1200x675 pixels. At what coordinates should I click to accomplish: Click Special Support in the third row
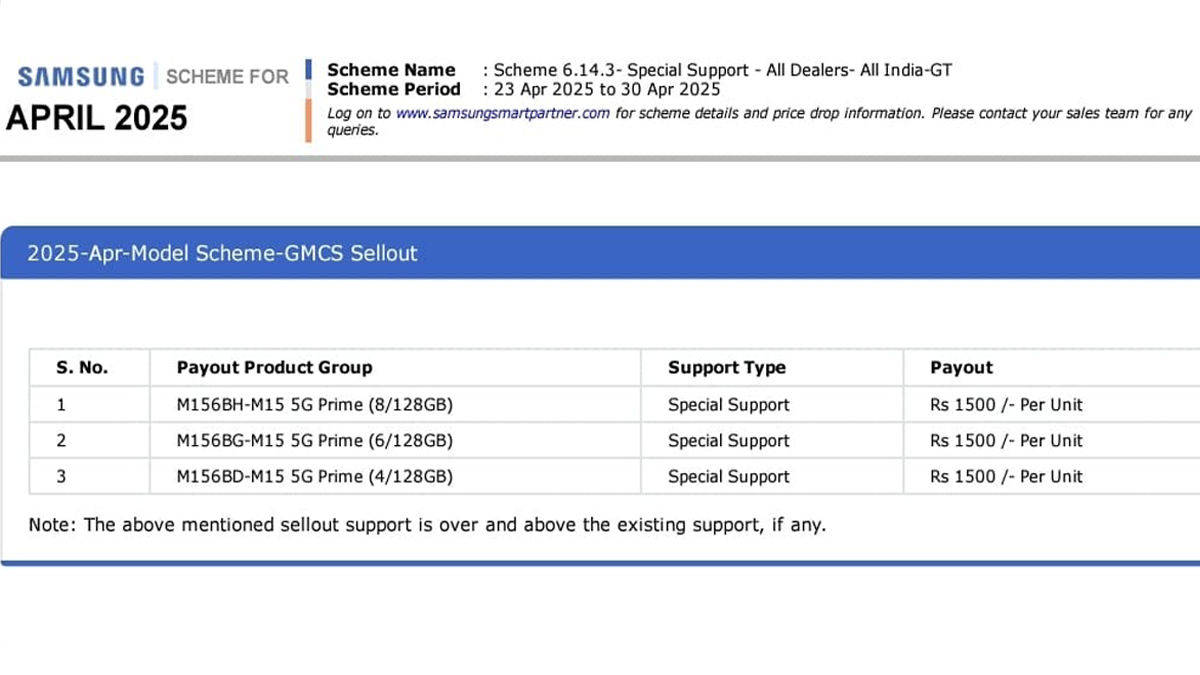(728, 477)
